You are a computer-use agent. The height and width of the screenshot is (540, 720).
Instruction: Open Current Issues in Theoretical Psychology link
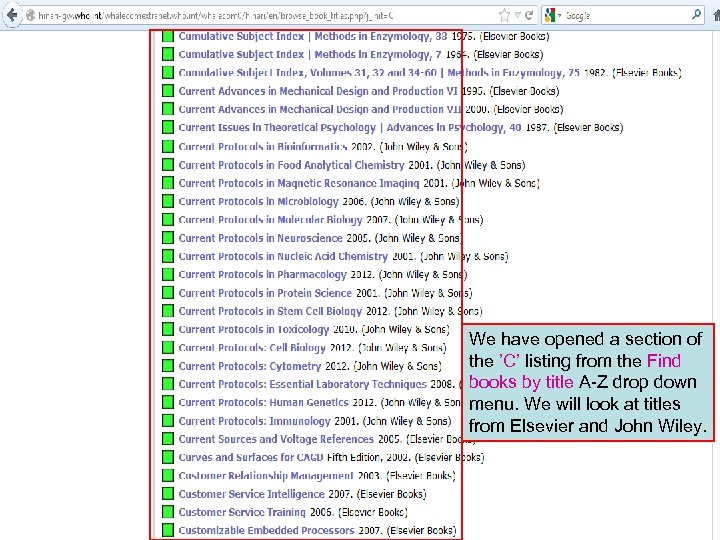pyautogui.click(x=350, y=128)
